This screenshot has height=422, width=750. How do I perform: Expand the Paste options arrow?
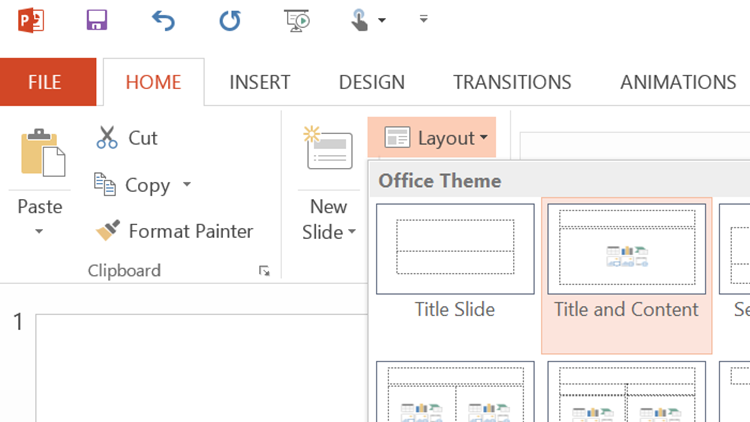(x=40, y=232)
